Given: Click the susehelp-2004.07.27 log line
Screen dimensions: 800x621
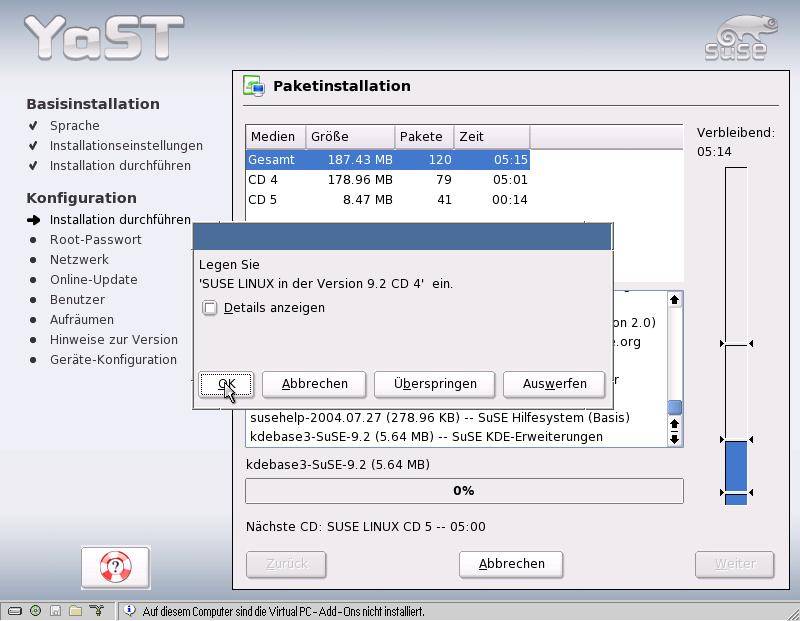Looking at the screenshot, I should tap(440, 417).
